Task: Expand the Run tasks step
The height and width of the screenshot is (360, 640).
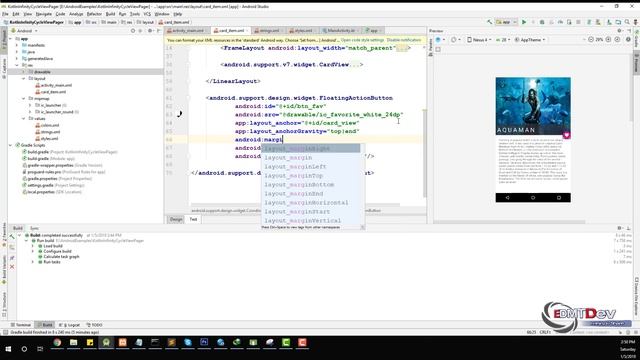Action: click(x=33, y=262)
